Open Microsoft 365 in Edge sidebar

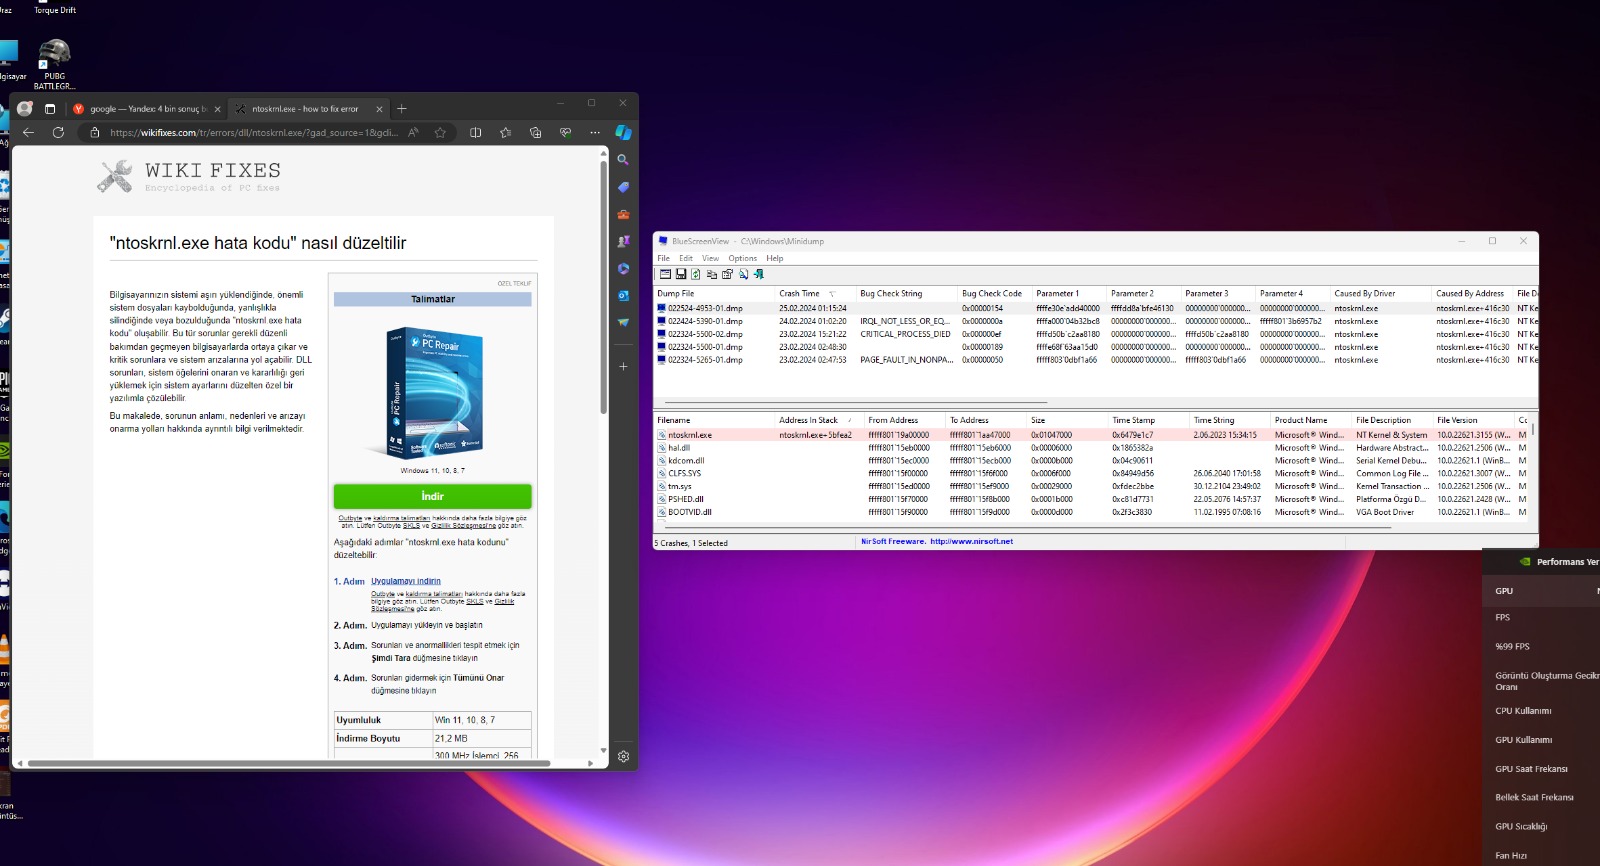click(623, 268)
